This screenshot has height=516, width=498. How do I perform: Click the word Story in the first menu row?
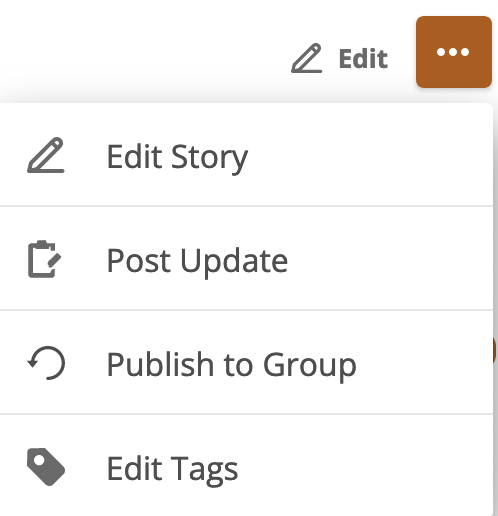[209, 158]
